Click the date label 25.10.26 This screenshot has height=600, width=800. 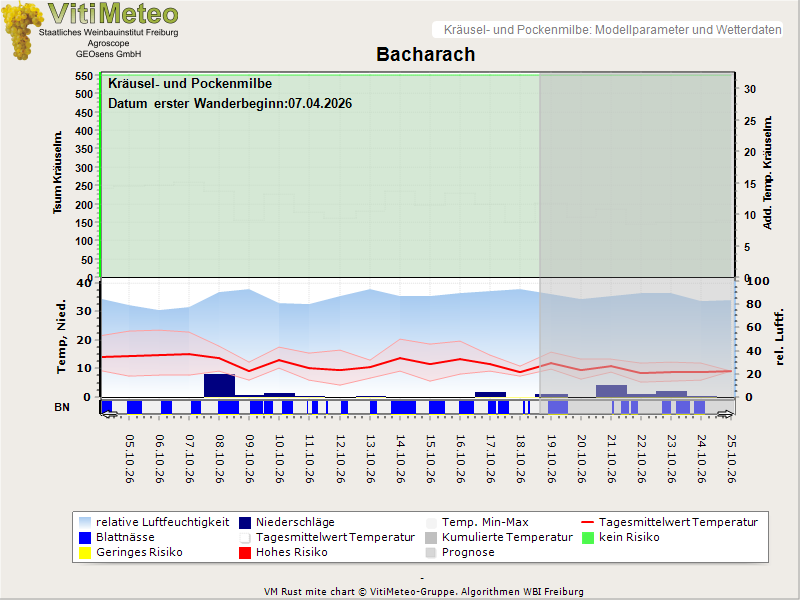click(x=732, y=459)
